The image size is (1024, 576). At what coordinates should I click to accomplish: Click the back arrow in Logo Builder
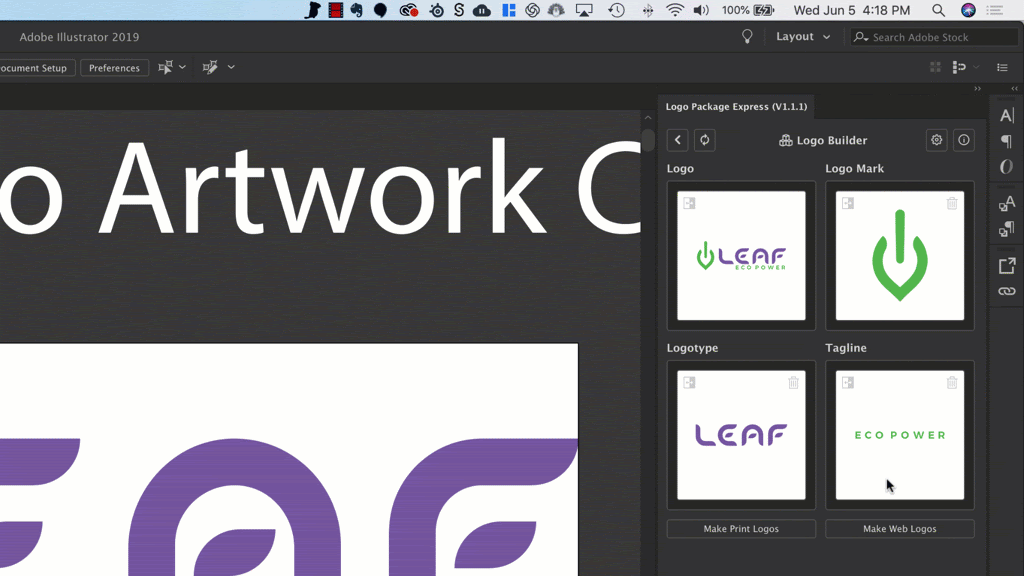(x=678, y=140)
